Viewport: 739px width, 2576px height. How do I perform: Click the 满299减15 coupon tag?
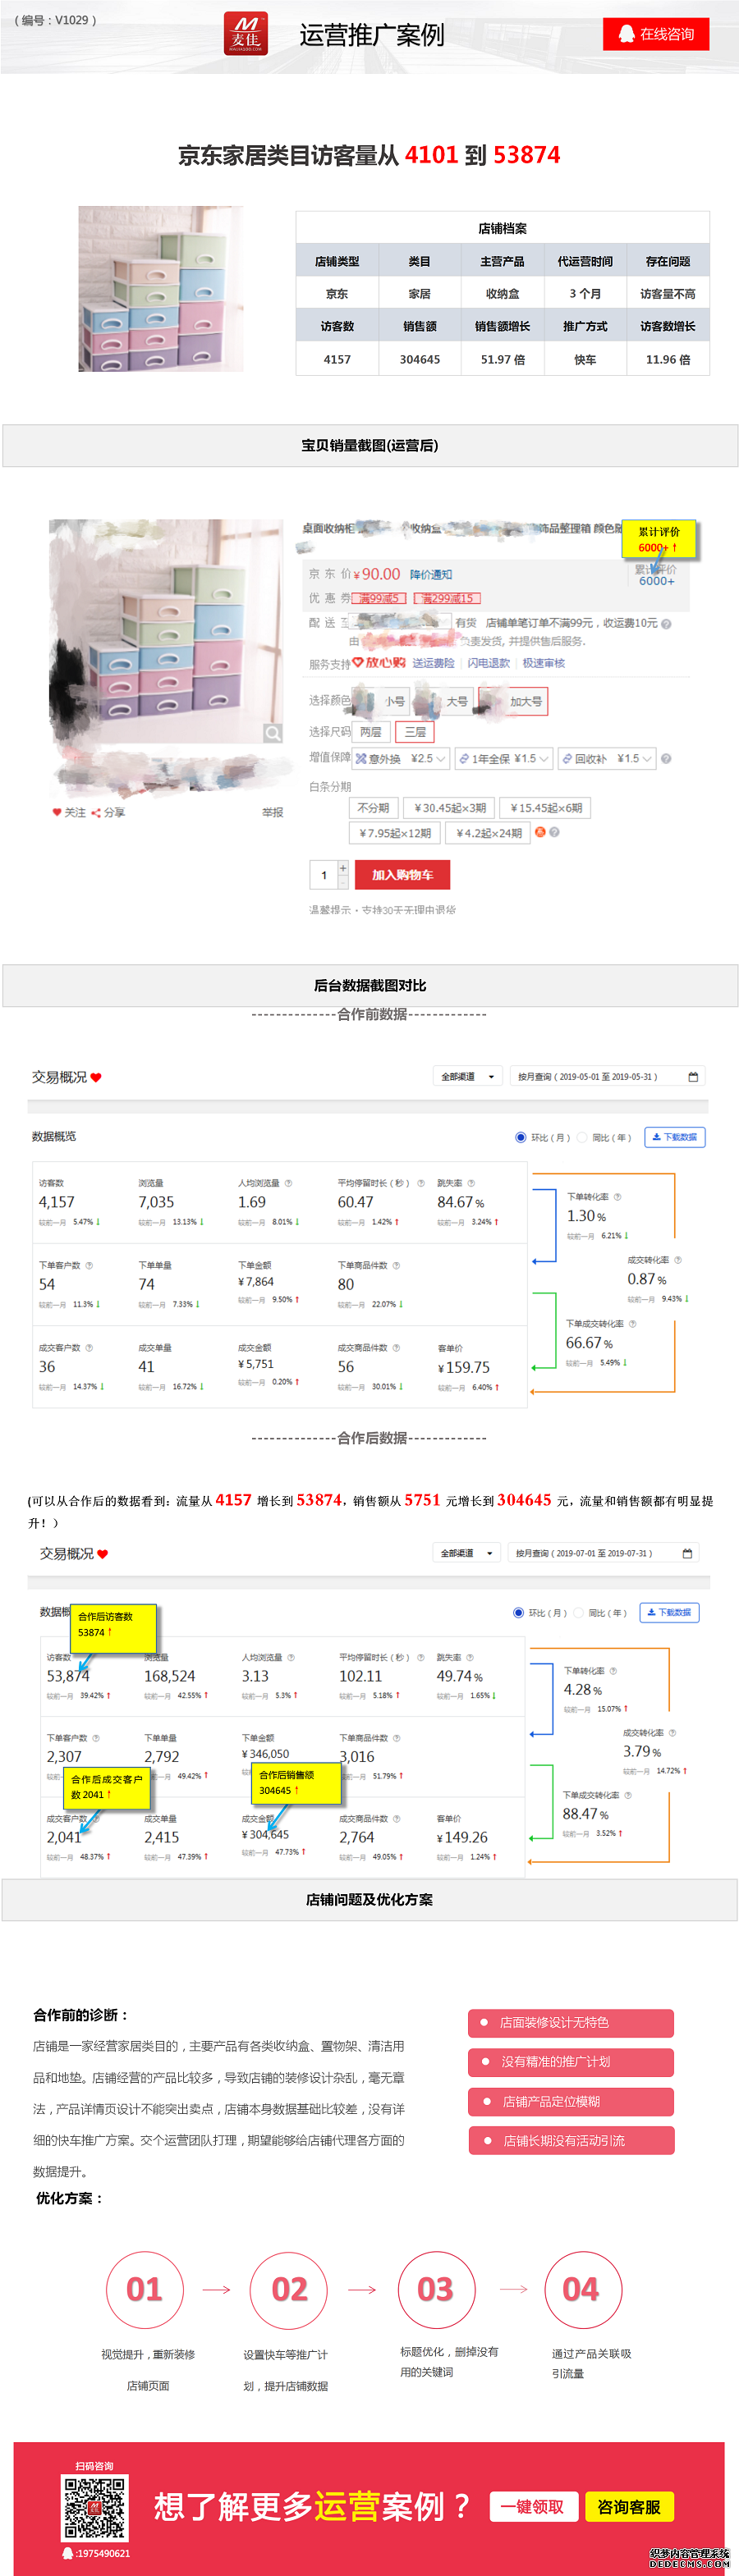446,598
